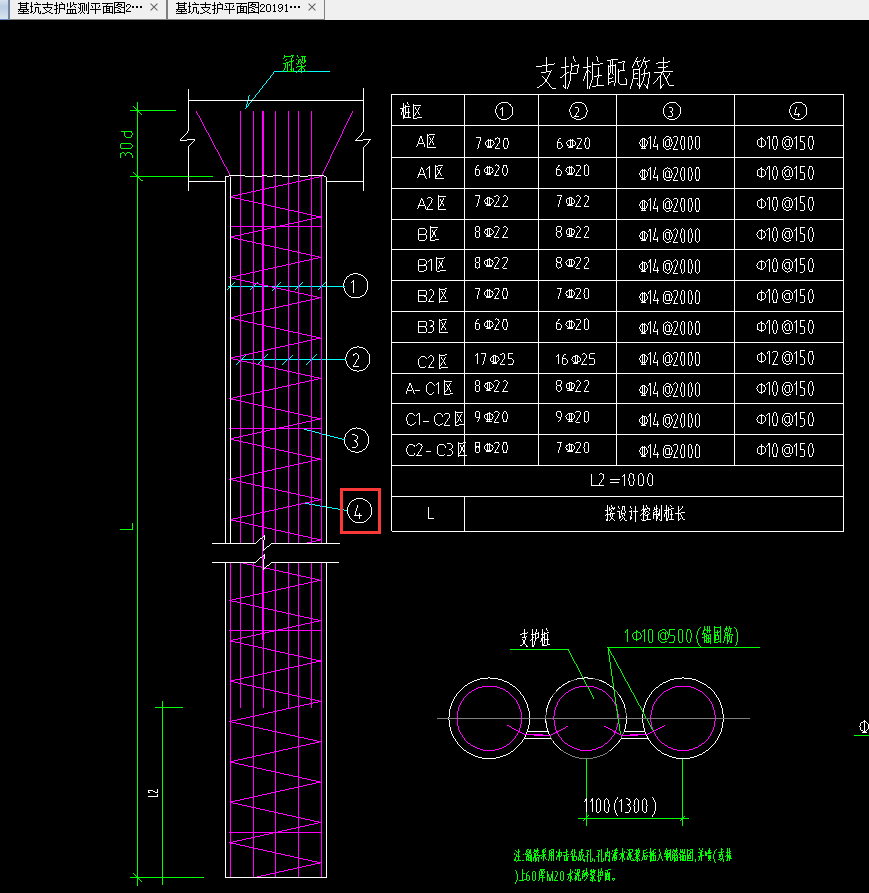Select the C2区 row label

click(432, 362)
